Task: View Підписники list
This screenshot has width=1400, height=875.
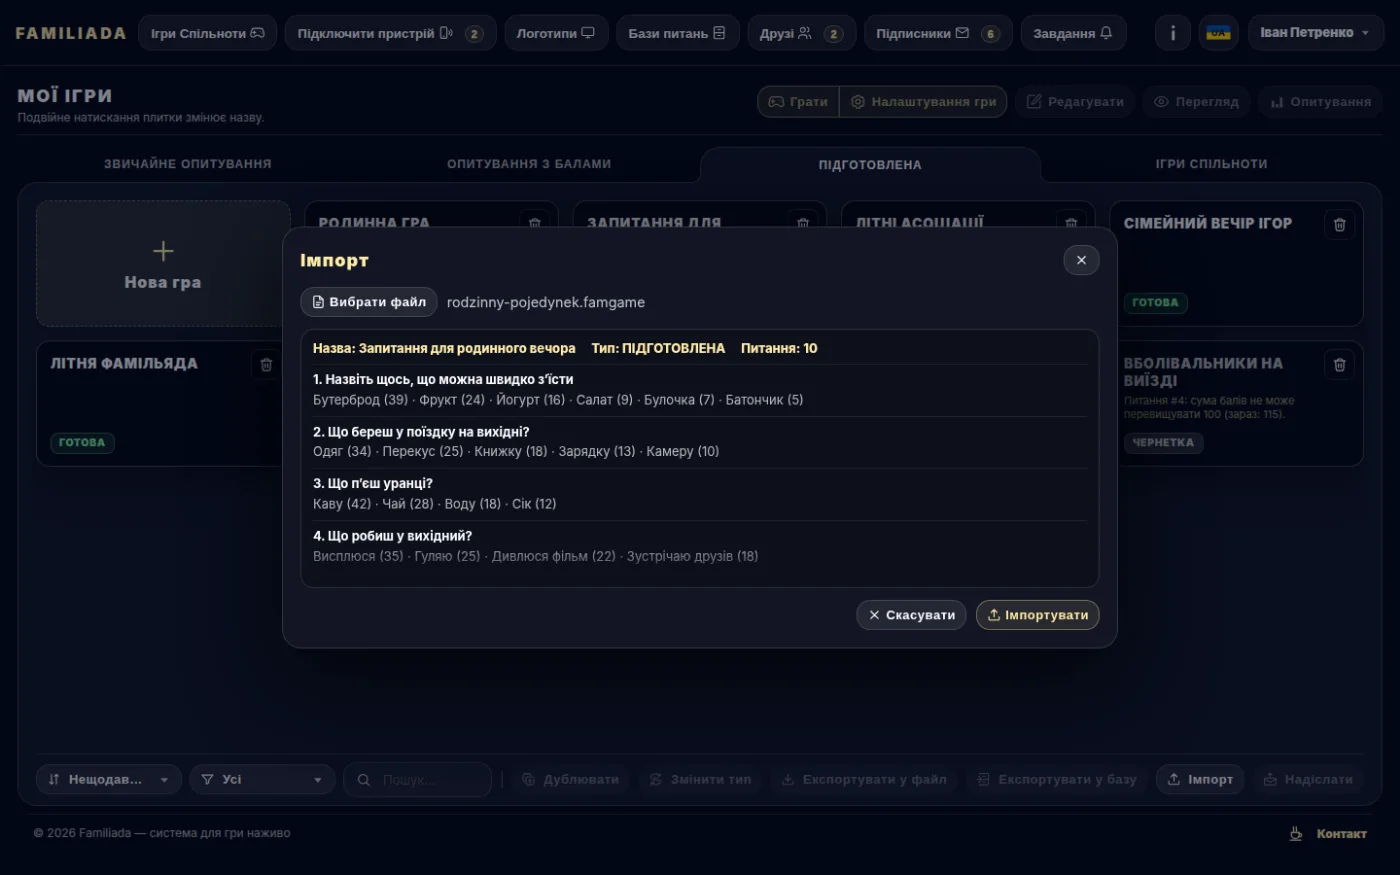Action: click(938, 33)
